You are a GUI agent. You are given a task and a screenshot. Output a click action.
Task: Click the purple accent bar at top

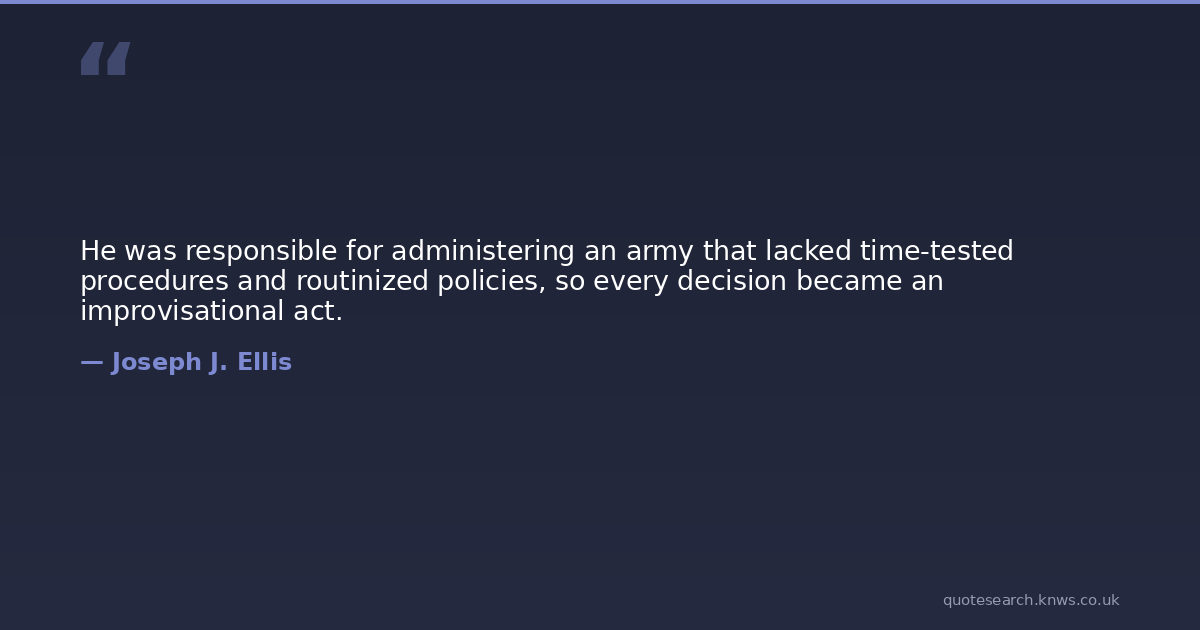click(x=600, y=2)
